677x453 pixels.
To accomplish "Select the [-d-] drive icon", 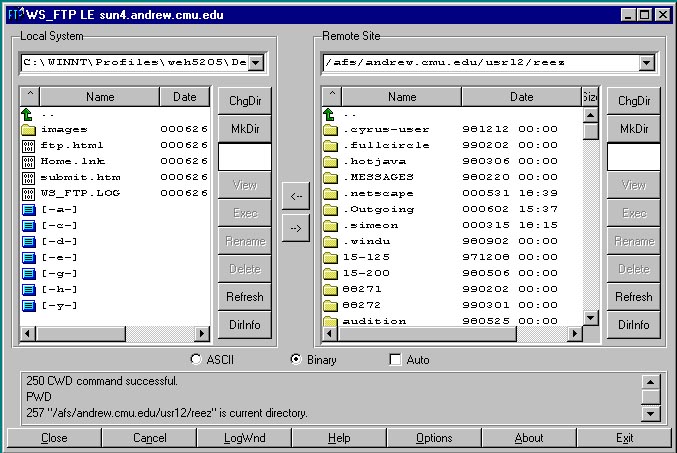I will point(28,242).
